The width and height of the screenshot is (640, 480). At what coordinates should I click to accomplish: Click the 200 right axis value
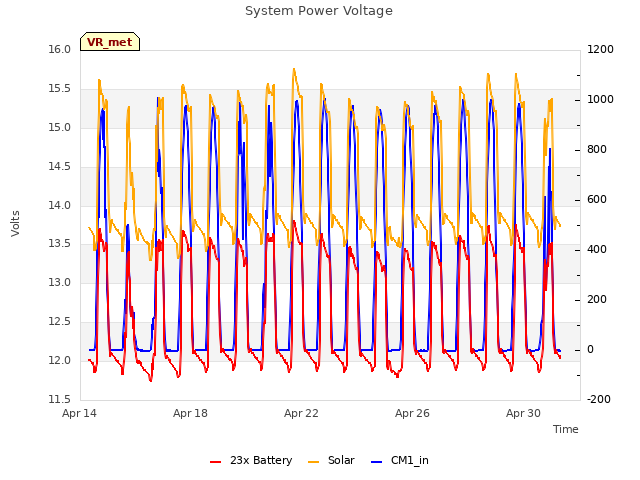(x=597, y=300)
